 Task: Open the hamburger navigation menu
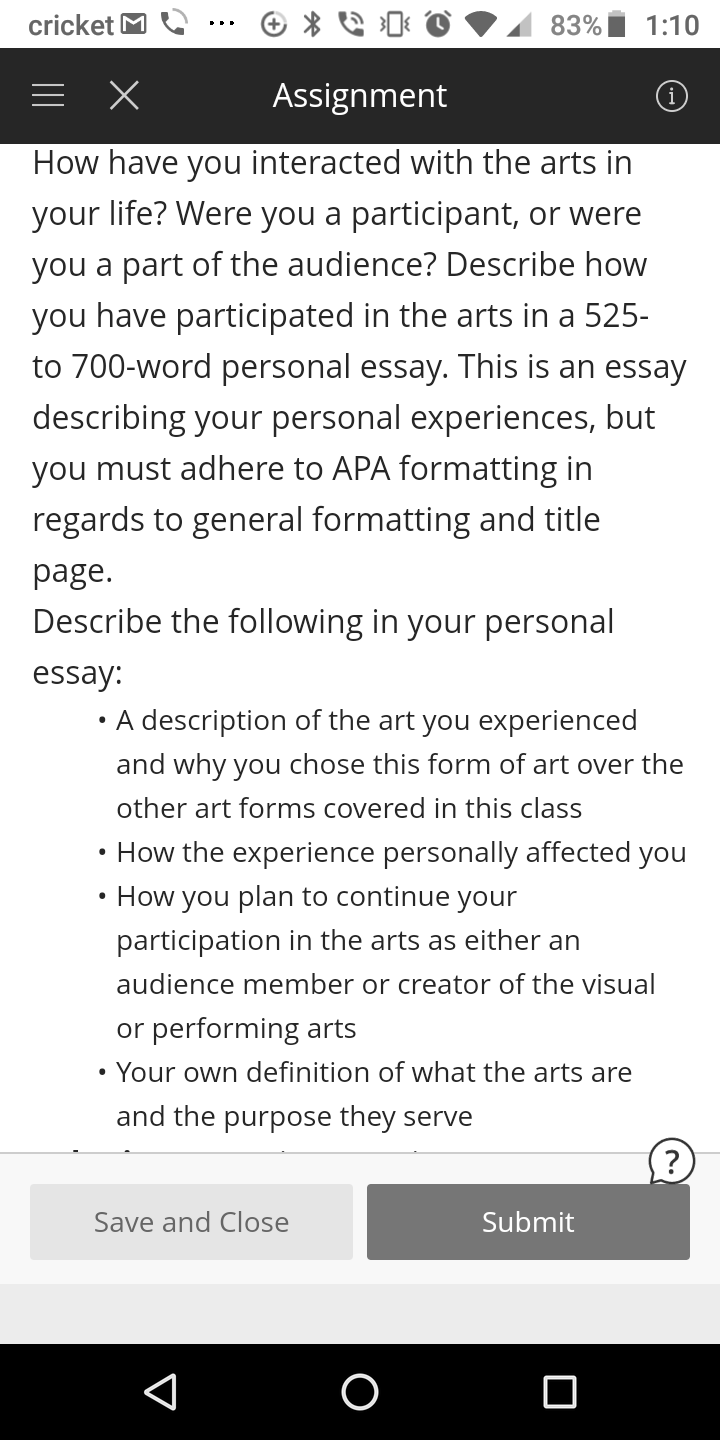pos(48,96)
